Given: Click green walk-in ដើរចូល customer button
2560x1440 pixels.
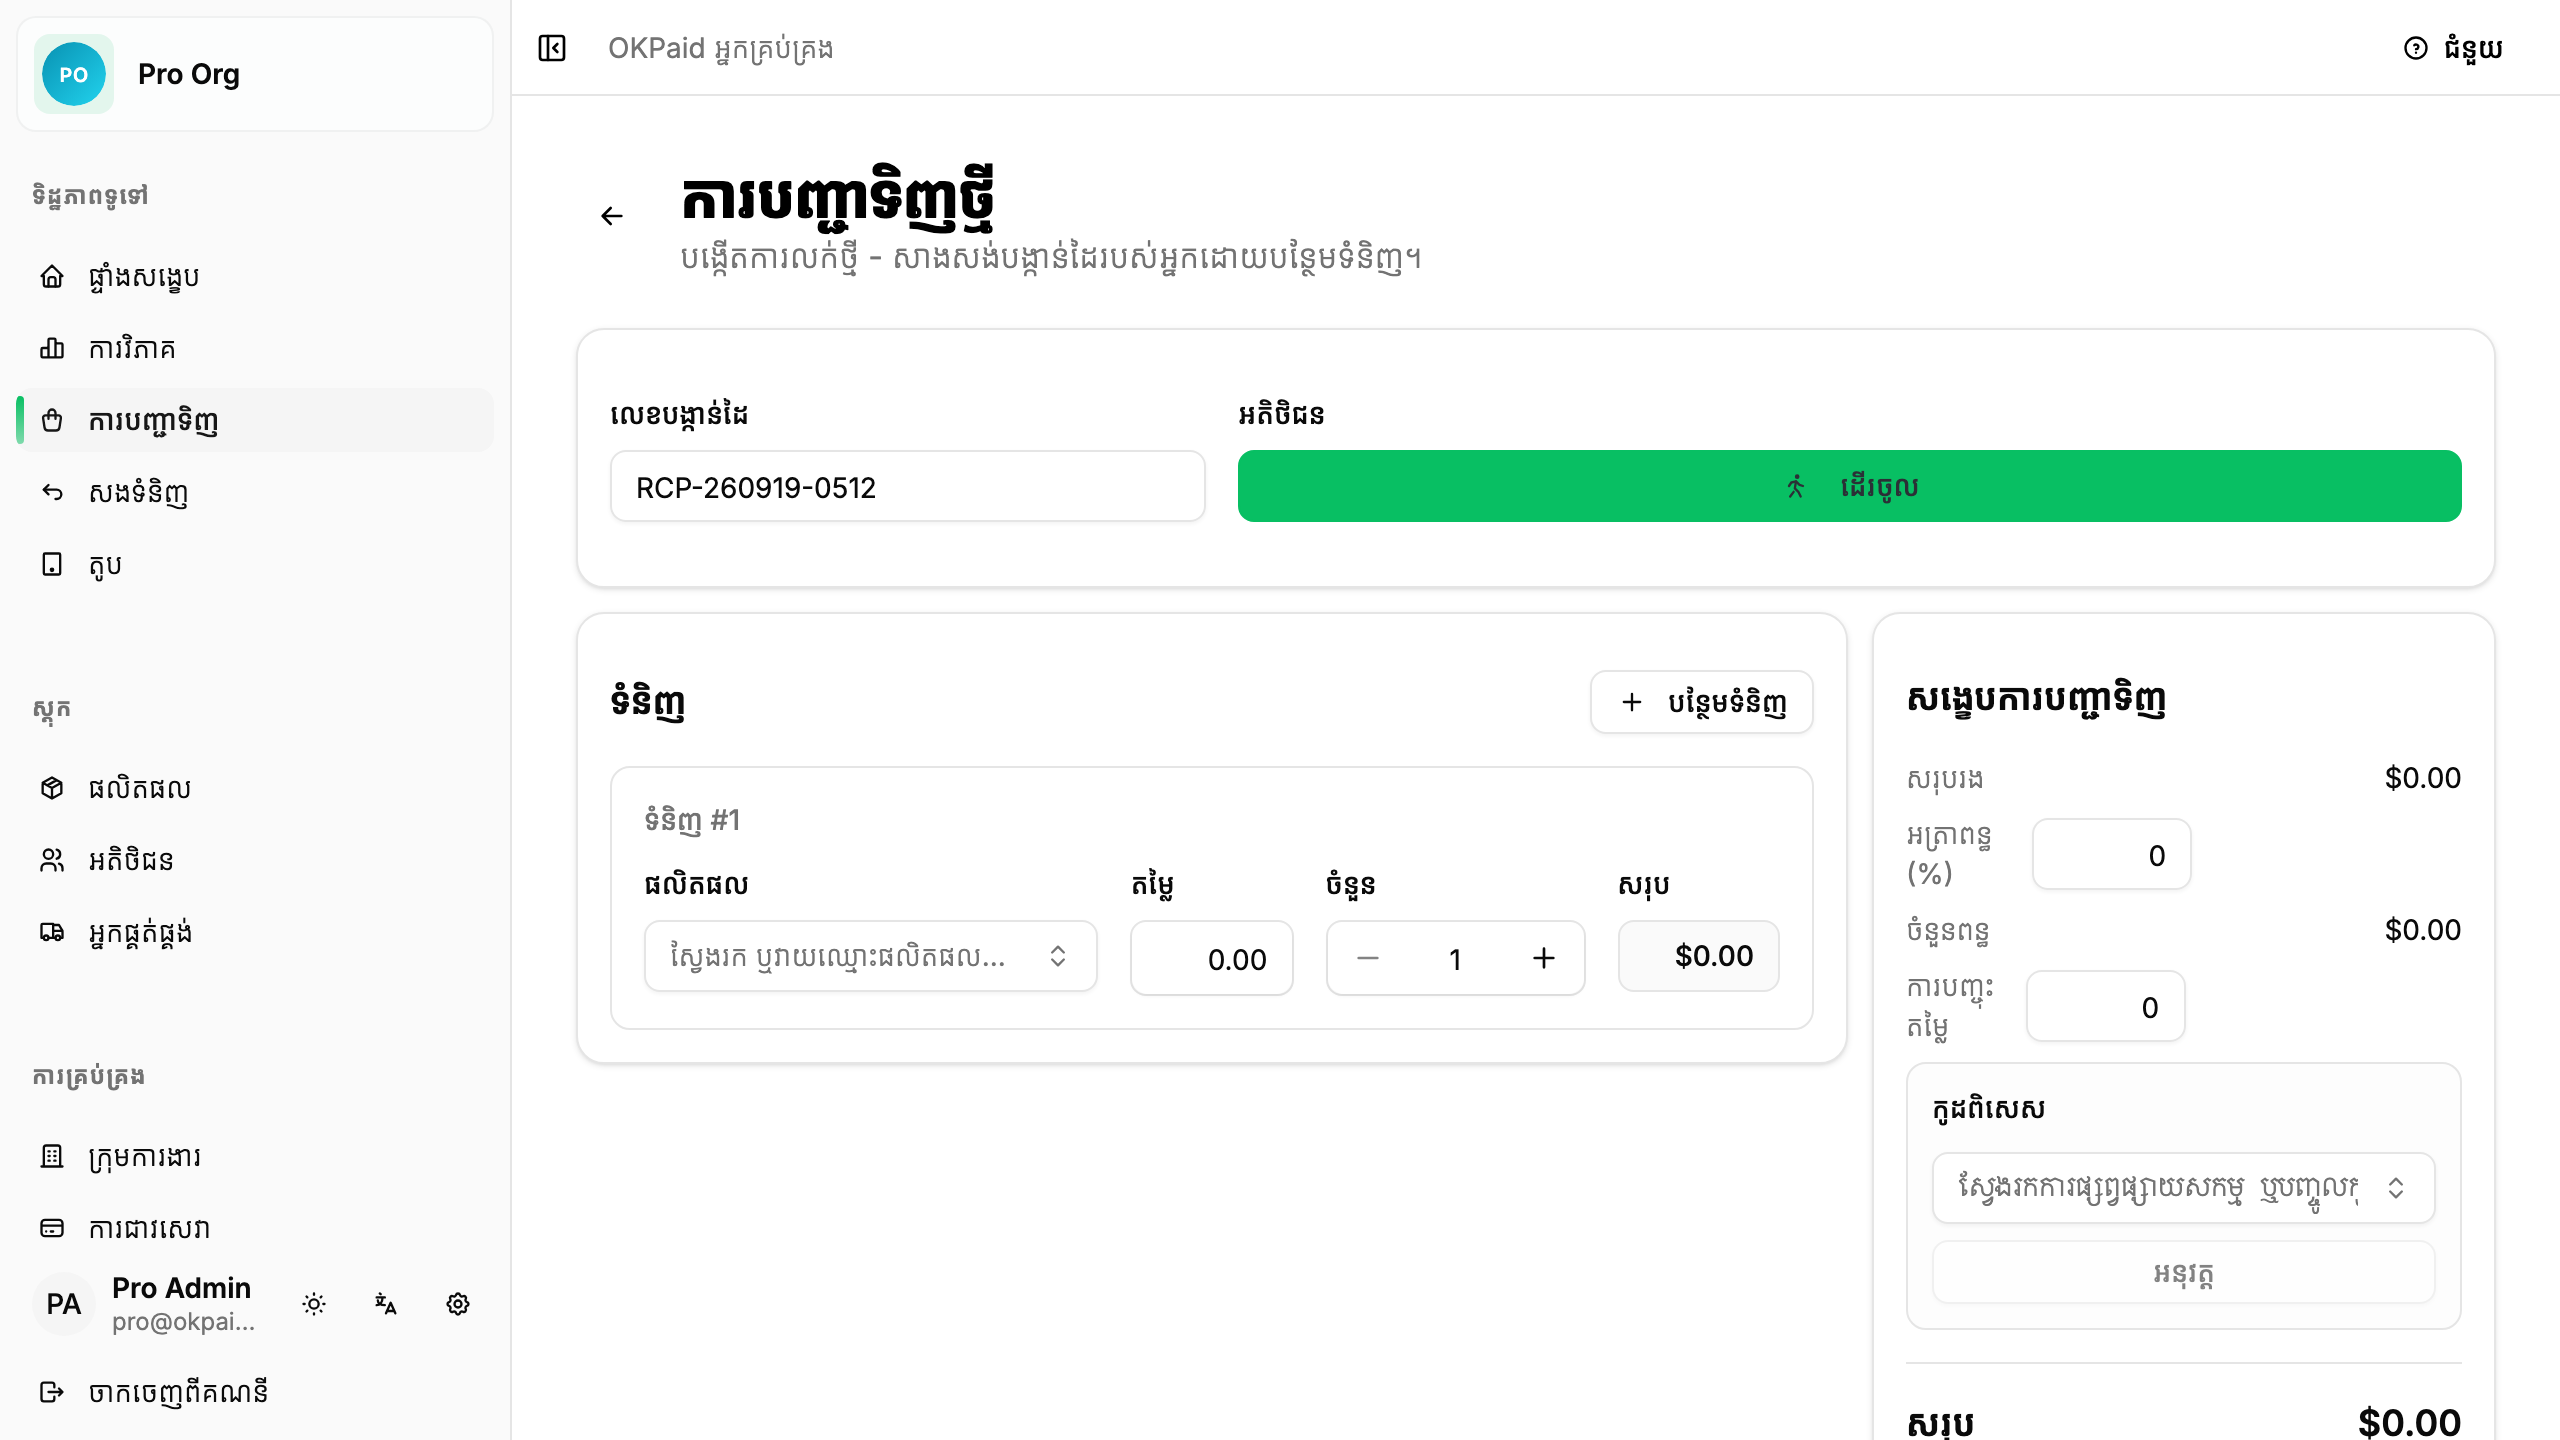Looking at the screenshot, I should pyautogui.click(x=1849, y=486).
